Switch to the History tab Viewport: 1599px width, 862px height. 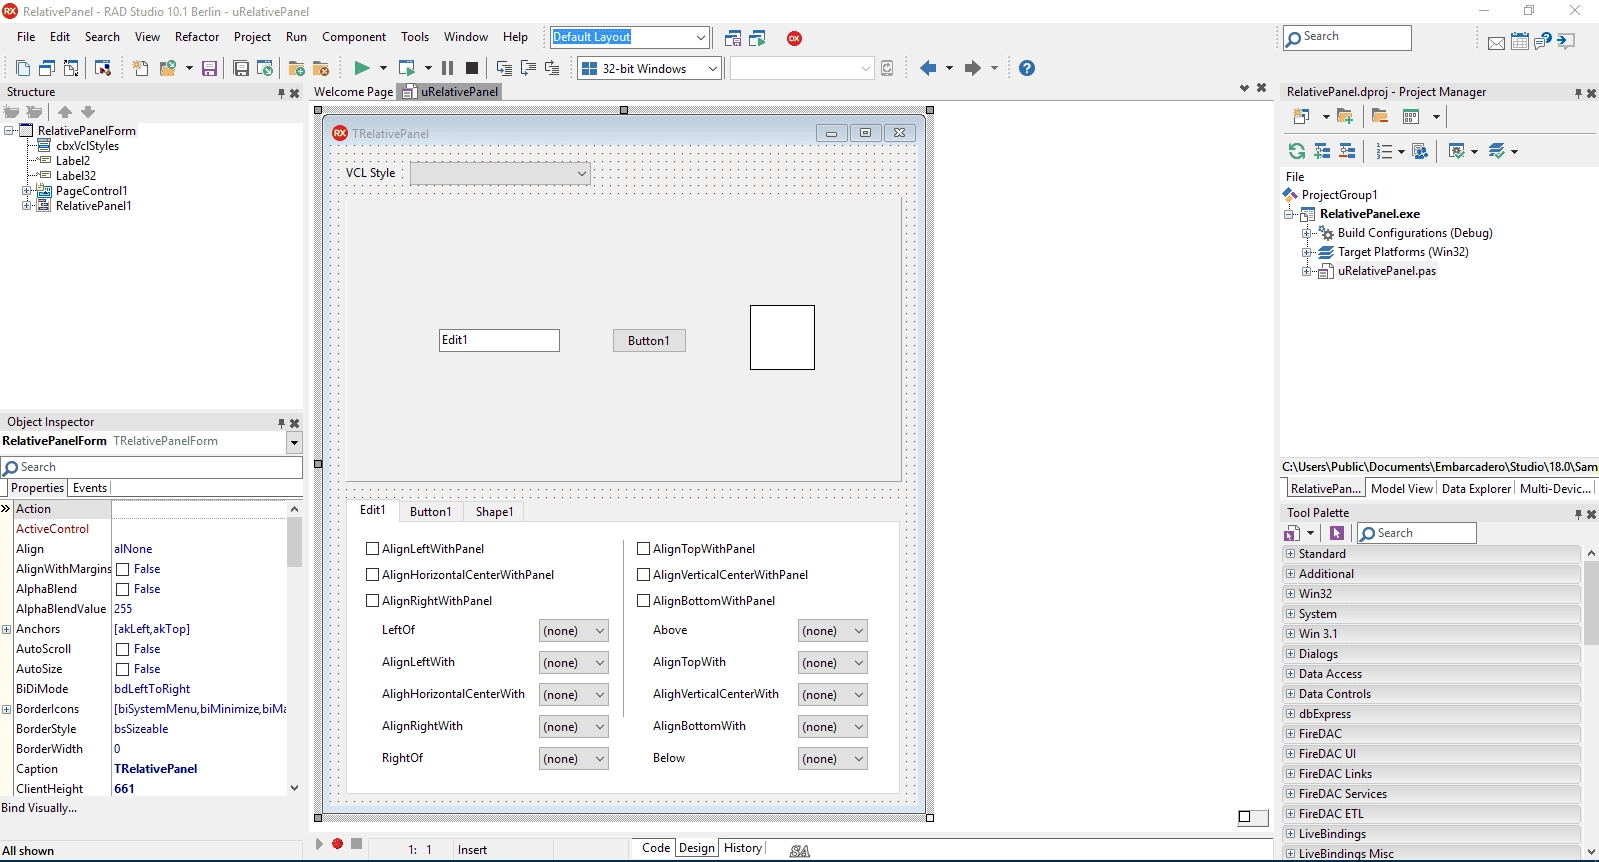743,848
